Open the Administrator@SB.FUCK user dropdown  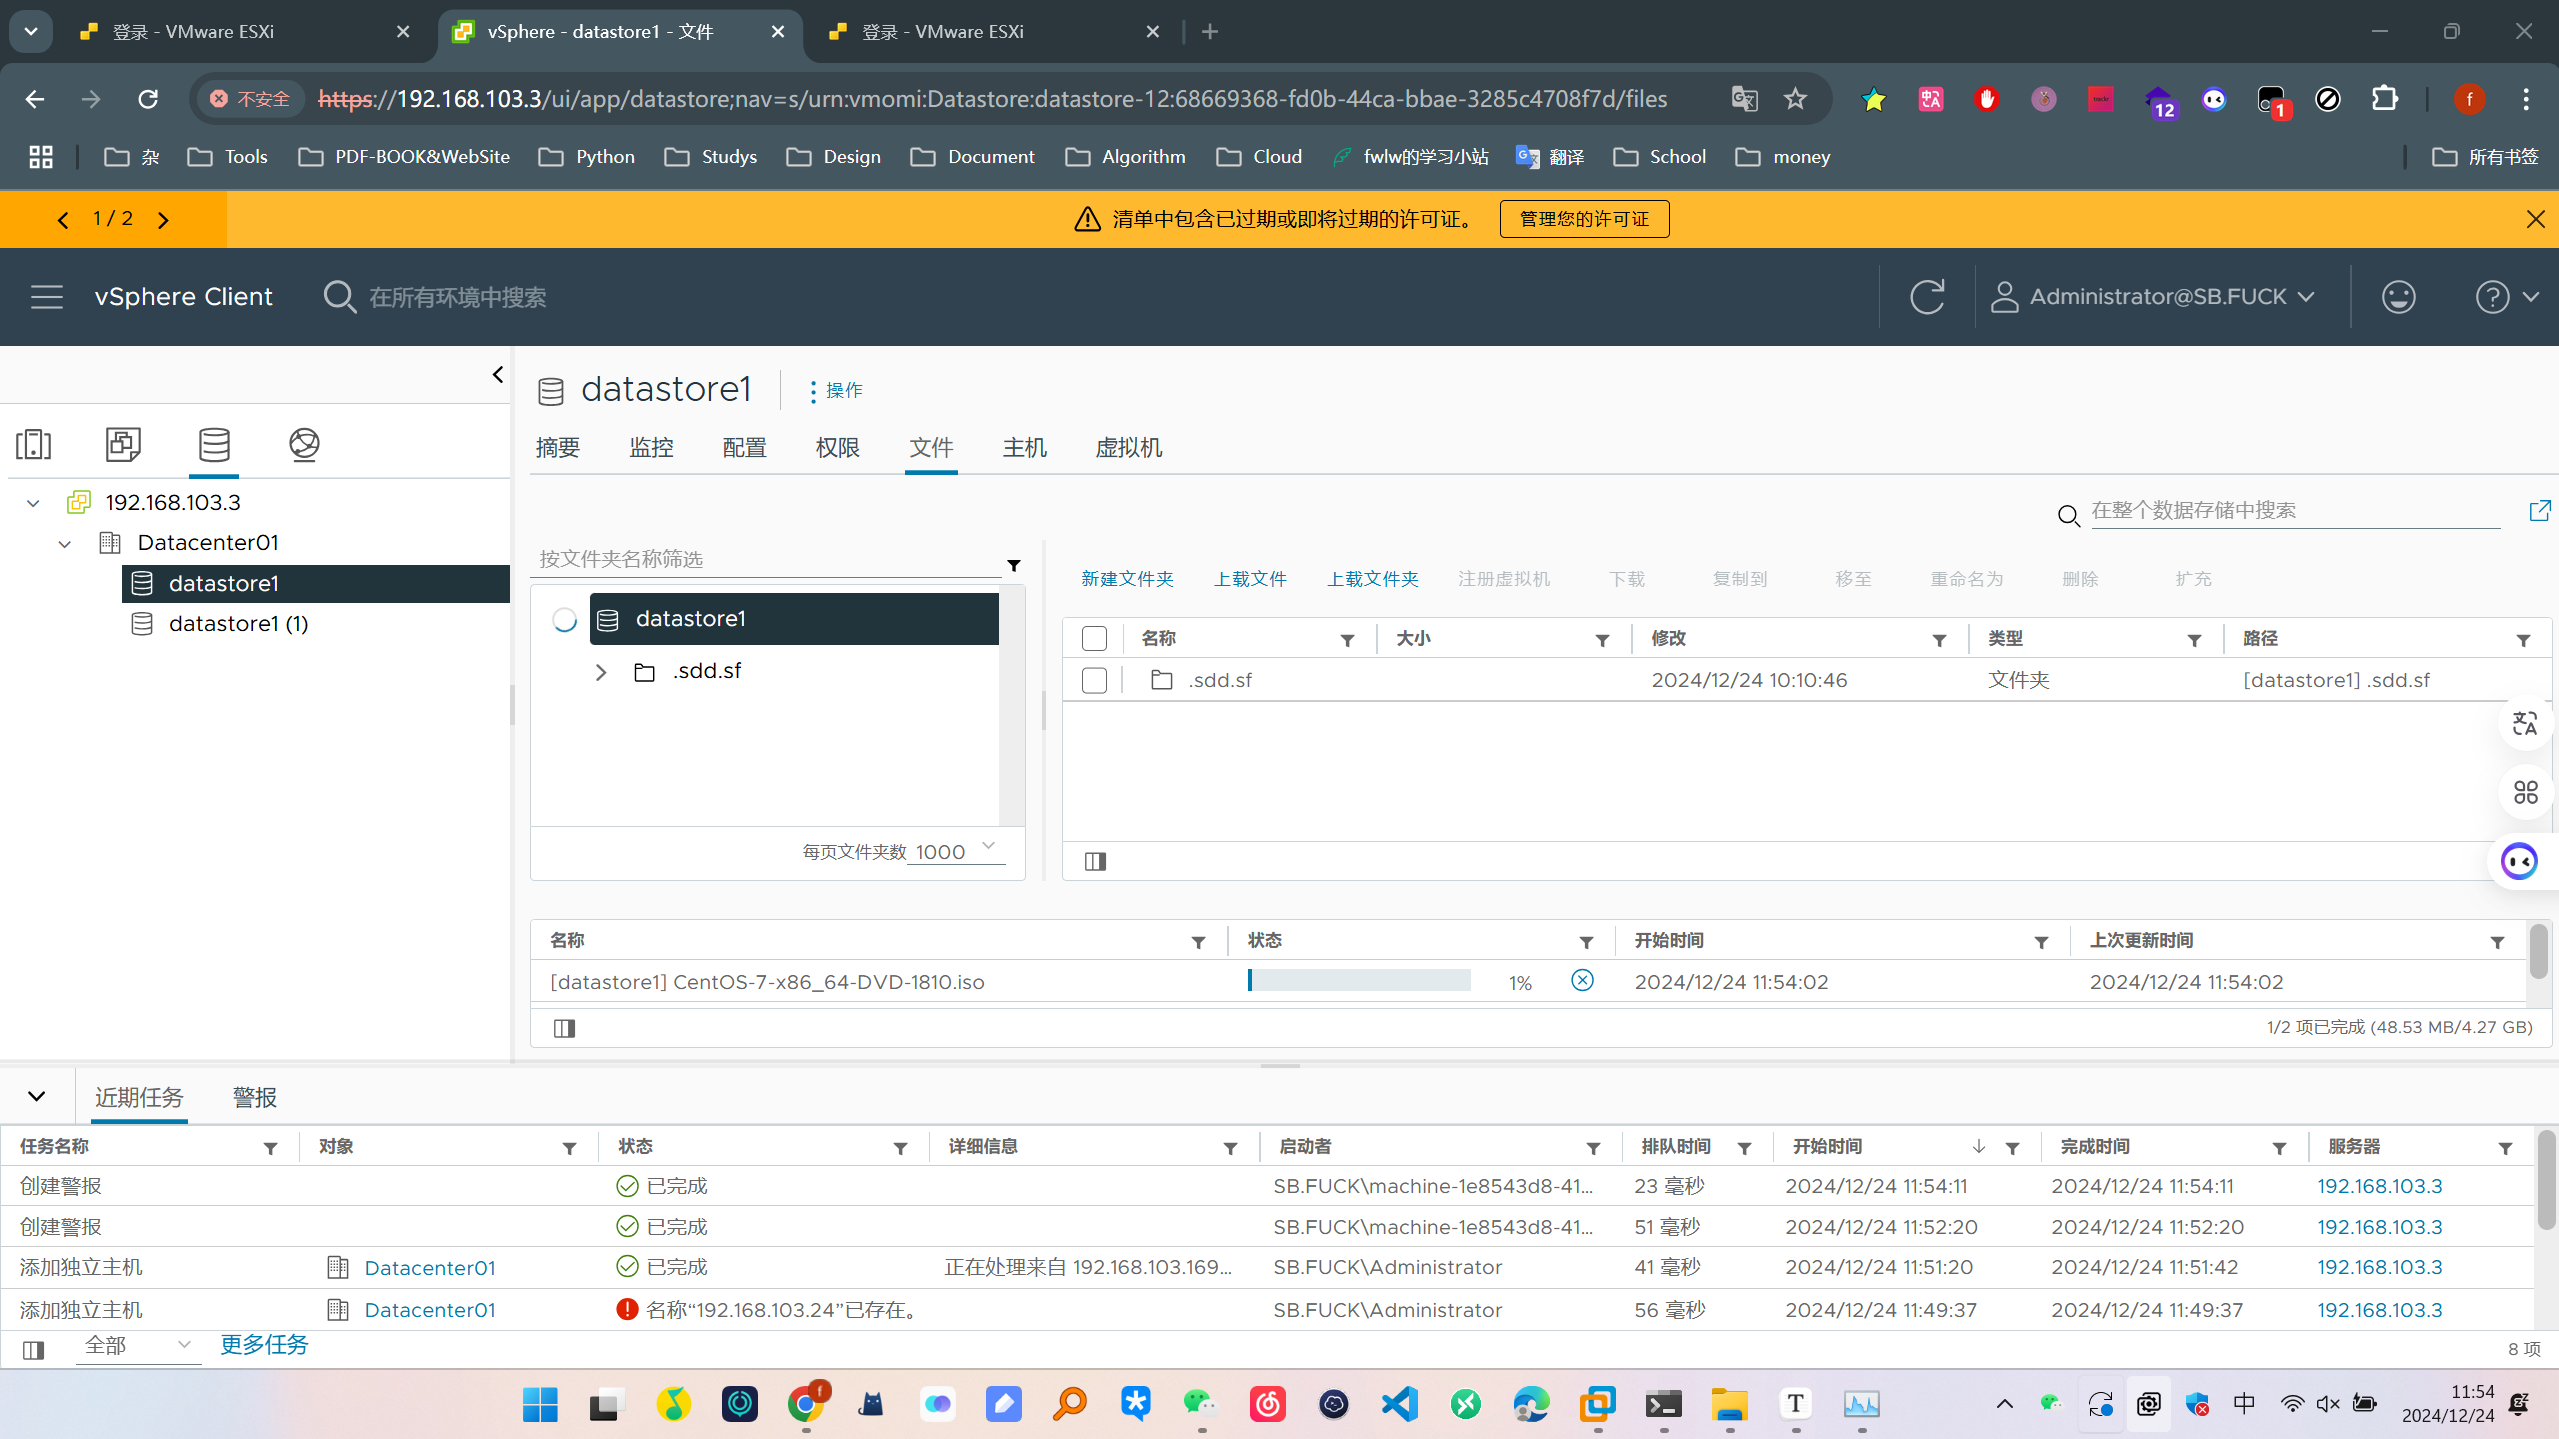click(2153, 297)
